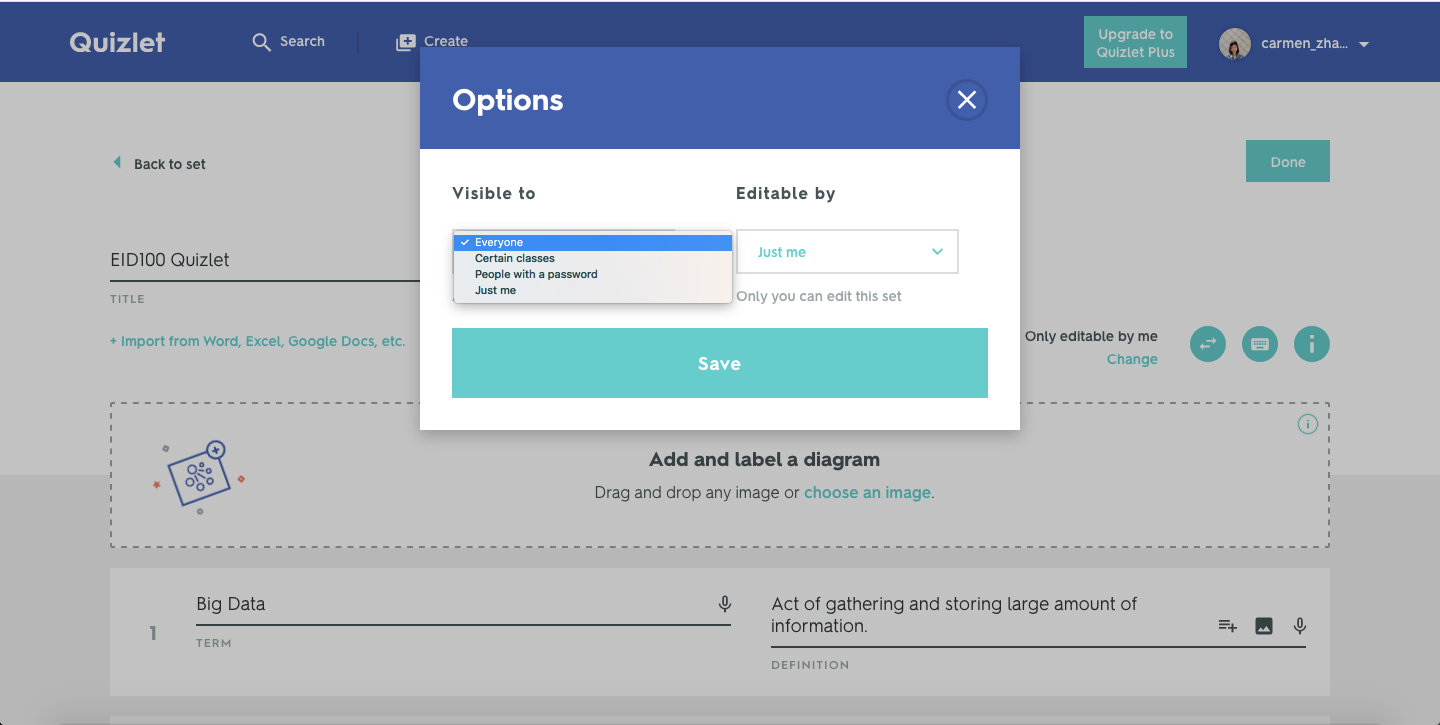1440x725 pixels.
Task: Click the Quizlet logo to go home
Action: pyautogui.click(x=116, y=42)
